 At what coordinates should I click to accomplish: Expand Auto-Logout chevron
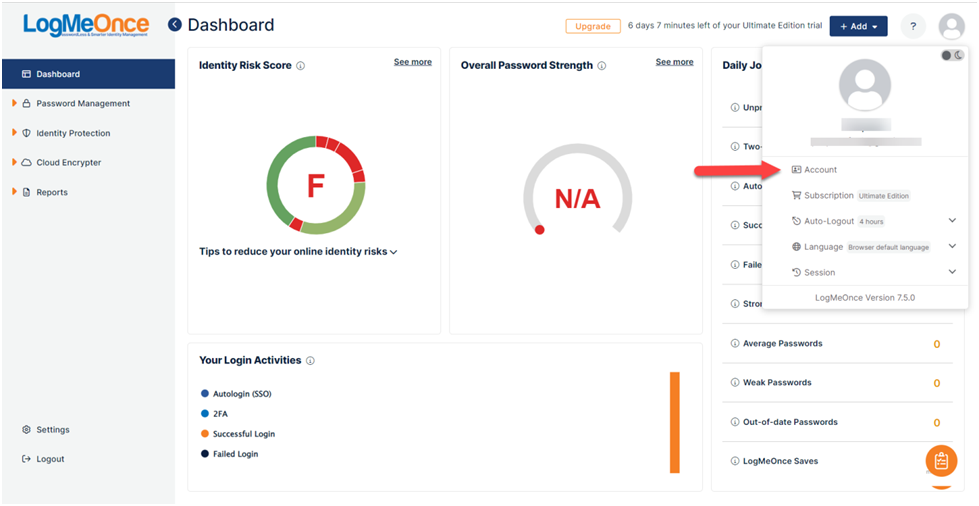952,221
